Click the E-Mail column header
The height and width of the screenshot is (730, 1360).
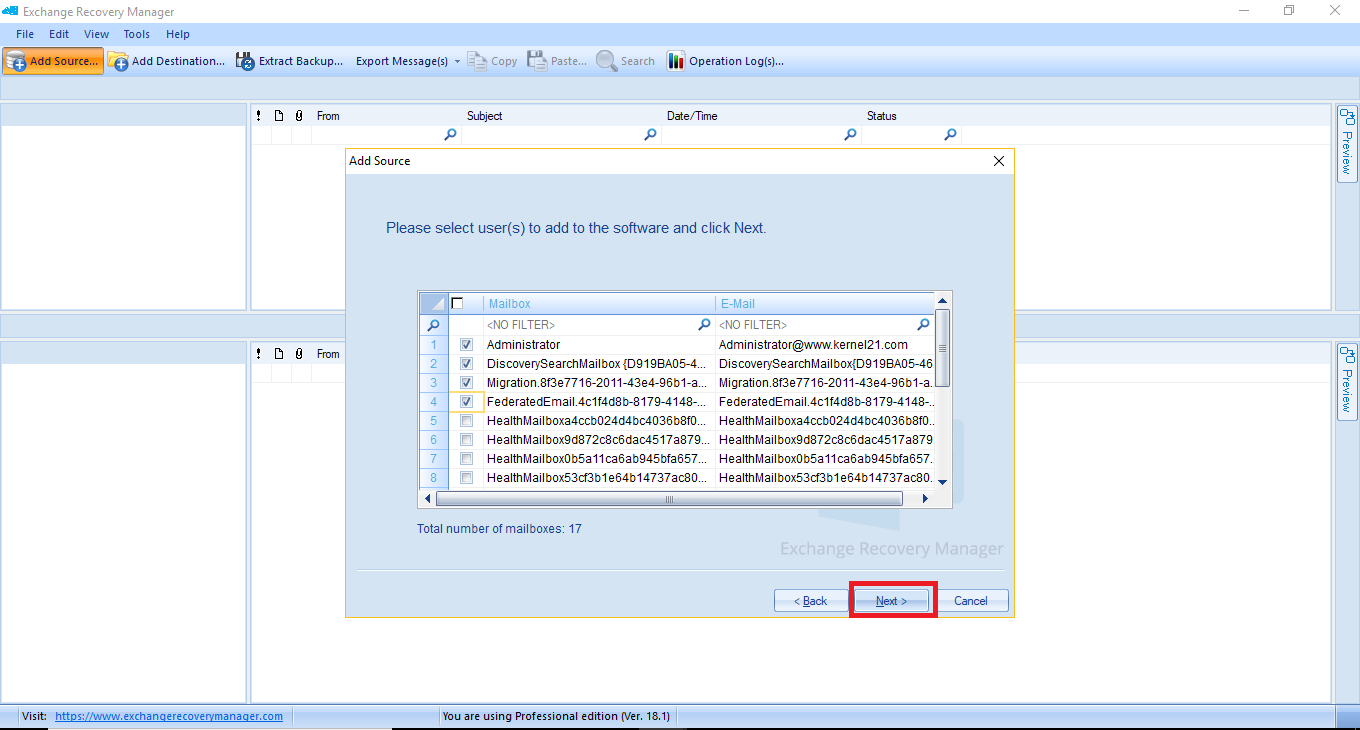coord(825,303)
